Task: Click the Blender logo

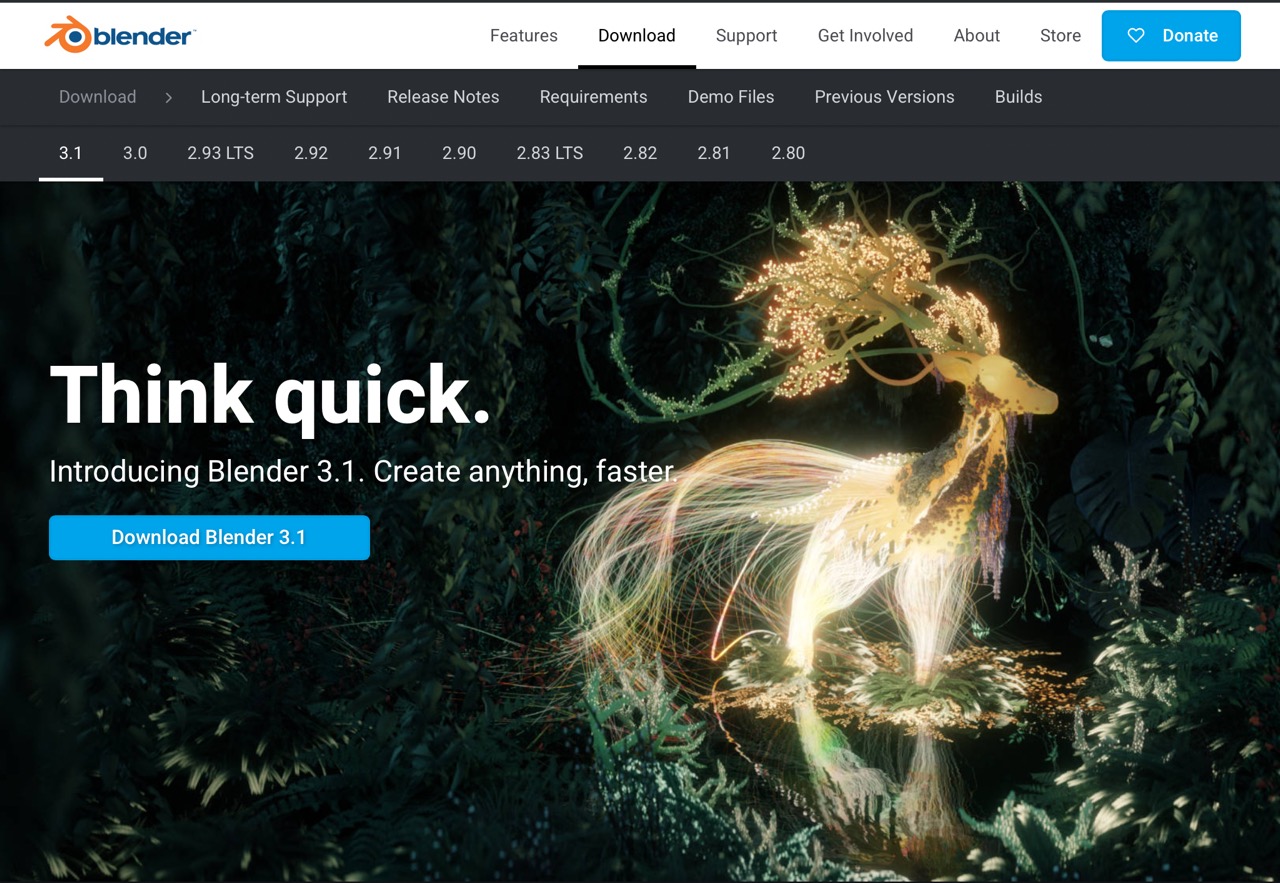Action: pyautogui.click(x=119, y=35)
